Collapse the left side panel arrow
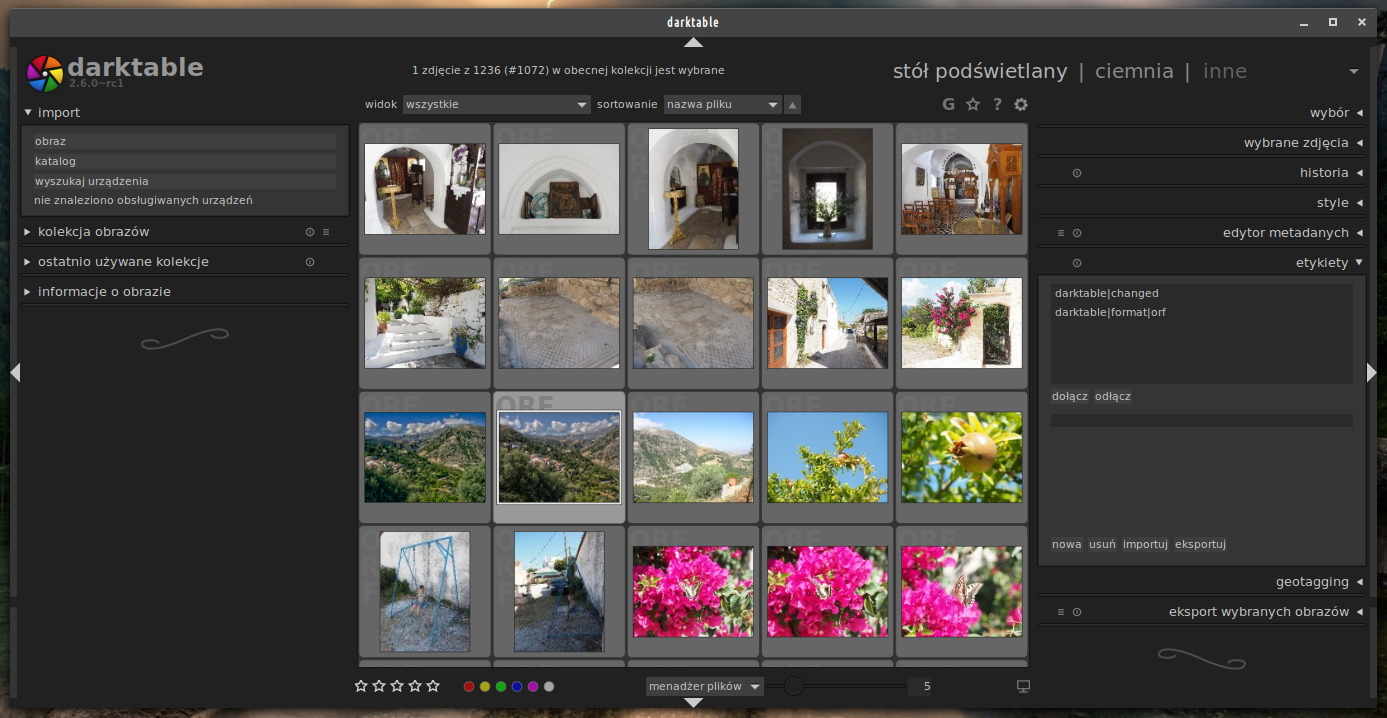1387x718 pixels. point(15,372)
